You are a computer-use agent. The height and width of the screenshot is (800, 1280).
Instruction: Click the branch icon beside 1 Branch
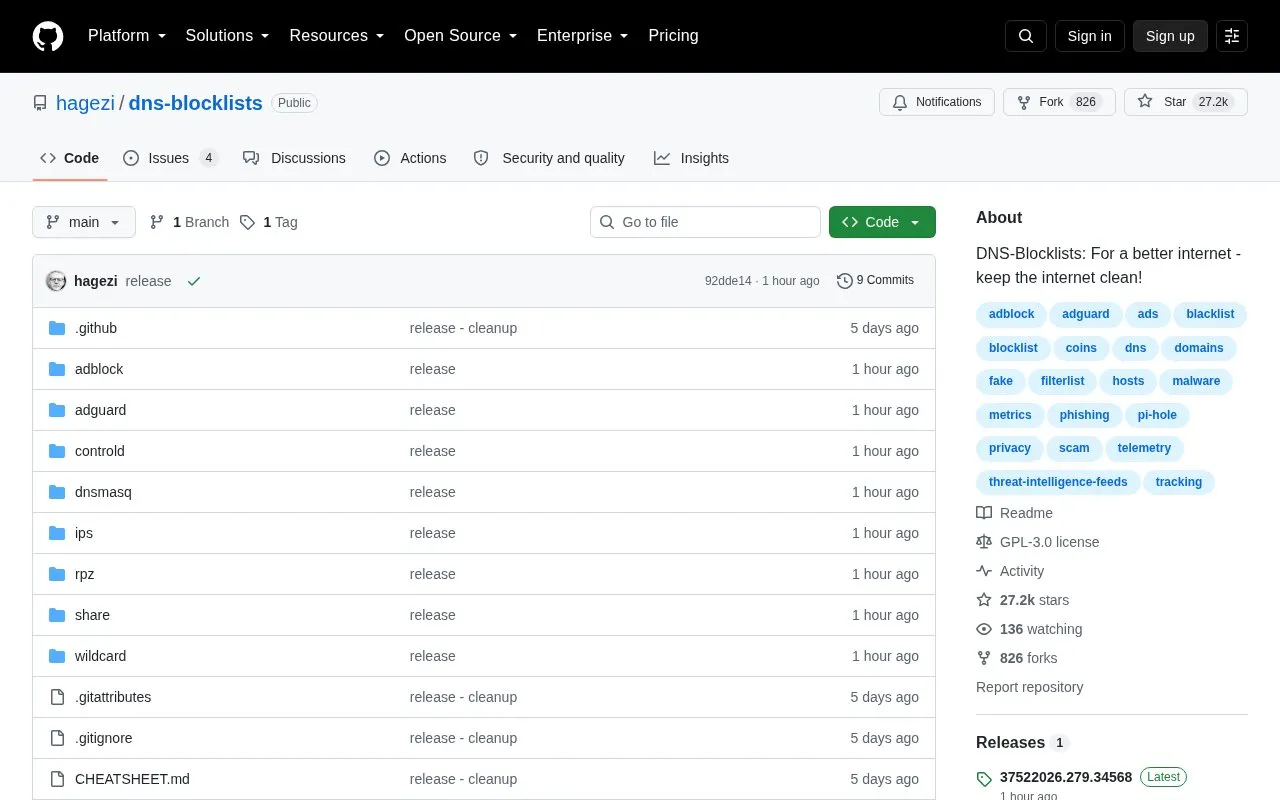[157, 222]
